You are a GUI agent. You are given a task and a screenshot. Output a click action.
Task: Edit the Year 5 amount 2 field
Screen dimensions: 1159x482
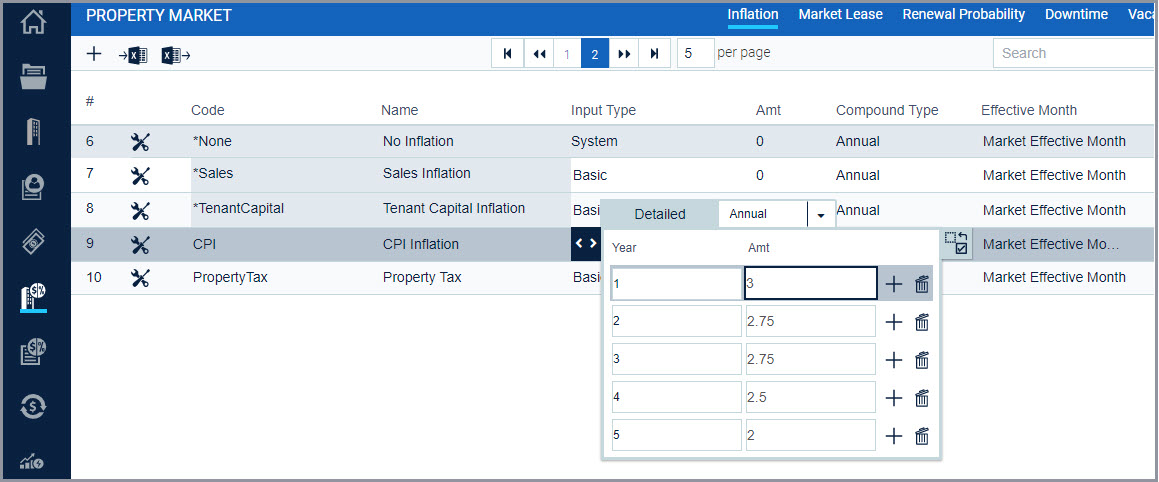click(811, 436)
